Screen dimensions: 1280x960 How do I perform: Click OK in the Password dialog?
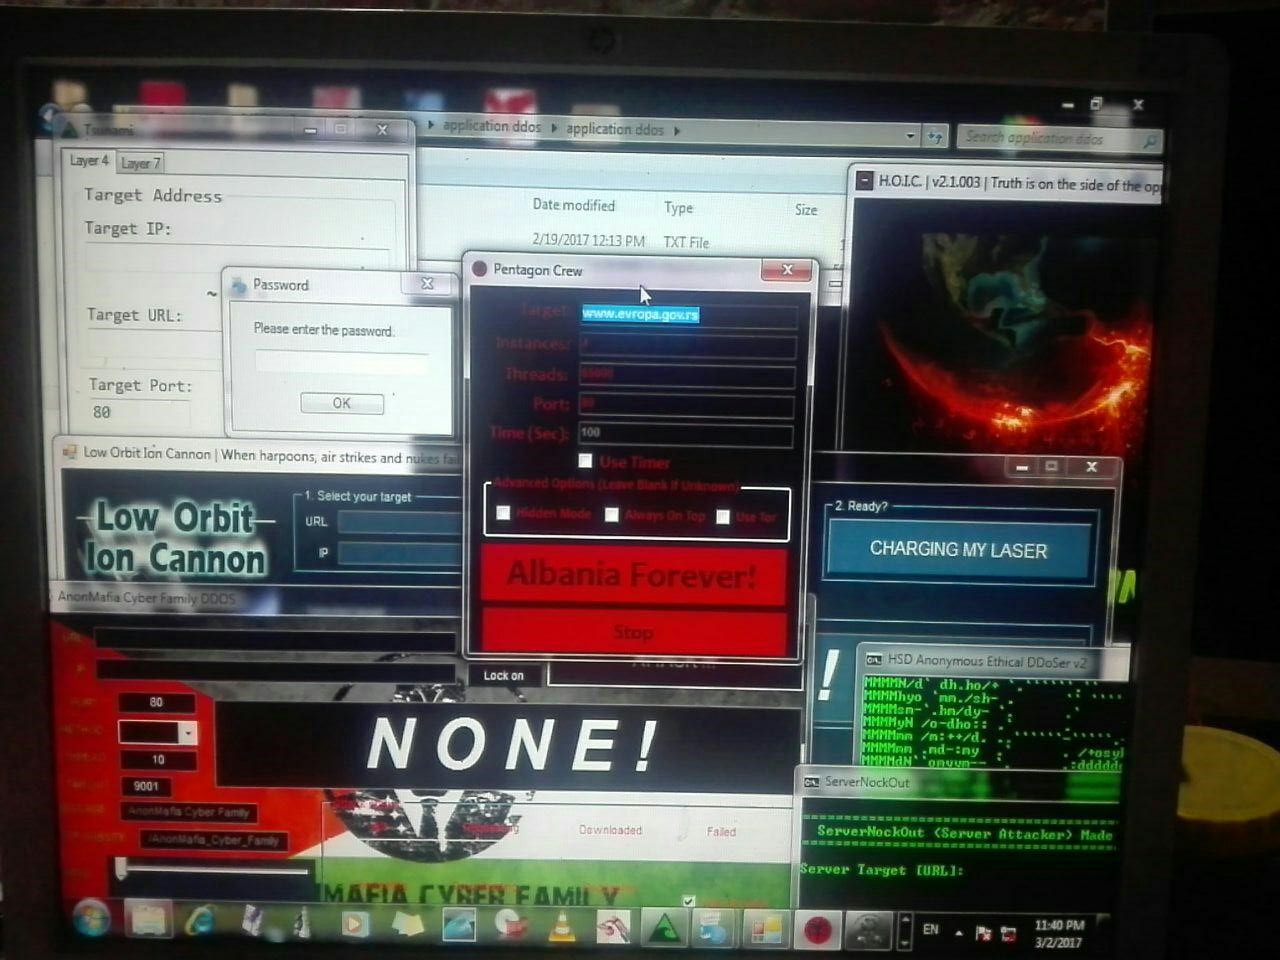(x=342, y=403)
